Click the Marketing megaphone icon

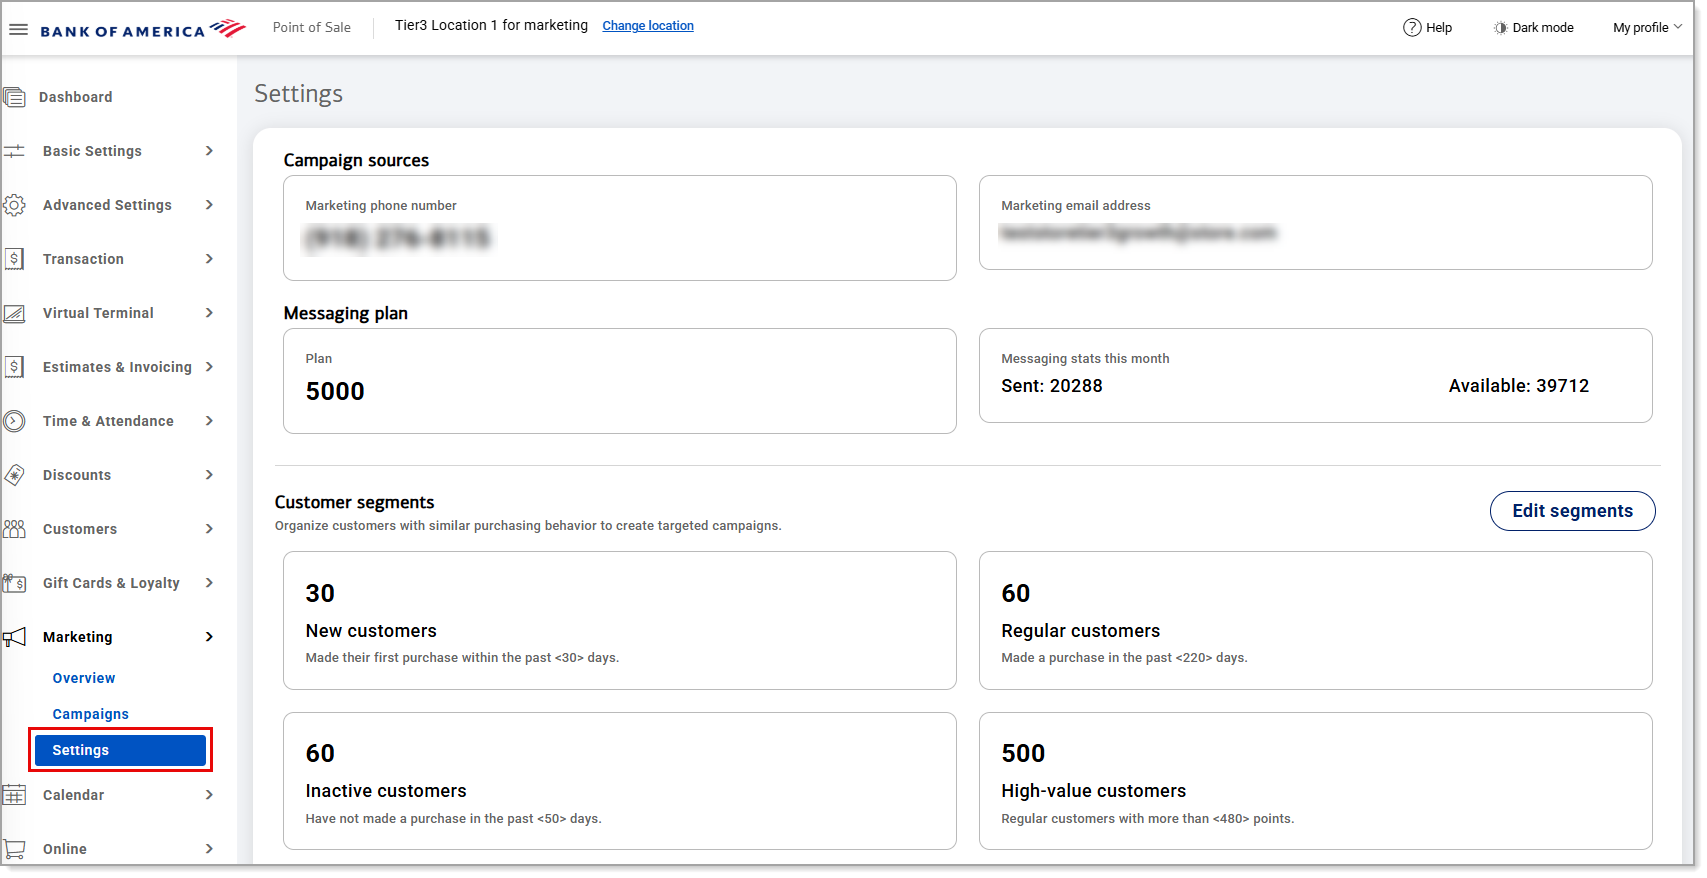tap(14, 637)
